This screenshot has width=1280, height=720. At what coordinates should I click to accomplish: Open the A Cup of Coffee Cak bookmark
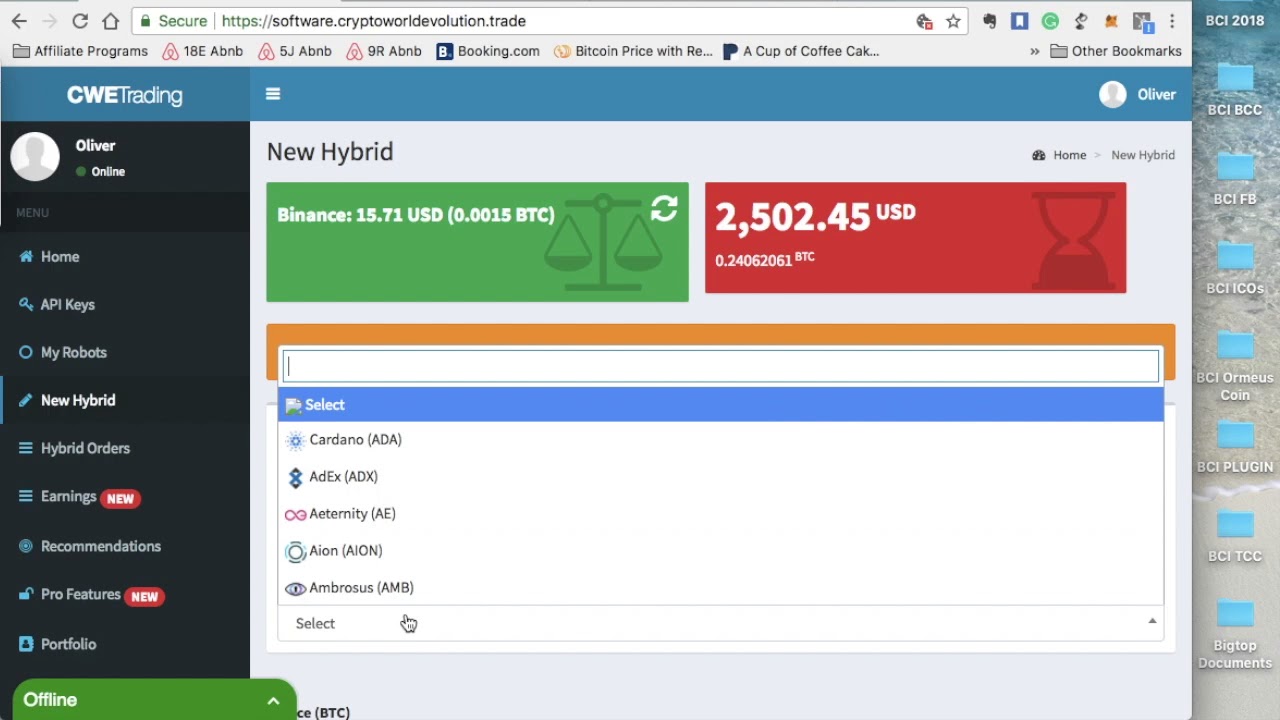pyautogui.click(x=801, y=51)
